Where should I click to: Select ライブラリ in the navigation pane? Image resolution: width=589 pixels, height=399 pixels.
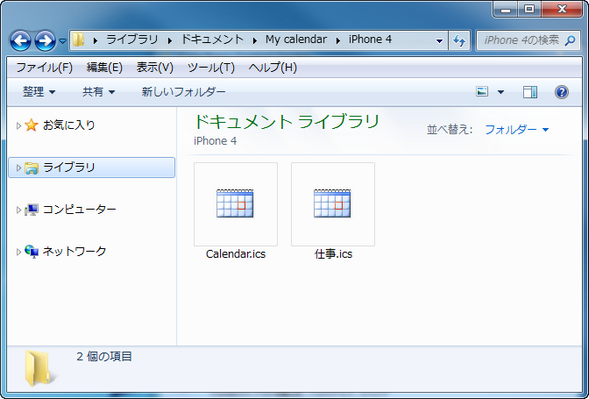91,168
